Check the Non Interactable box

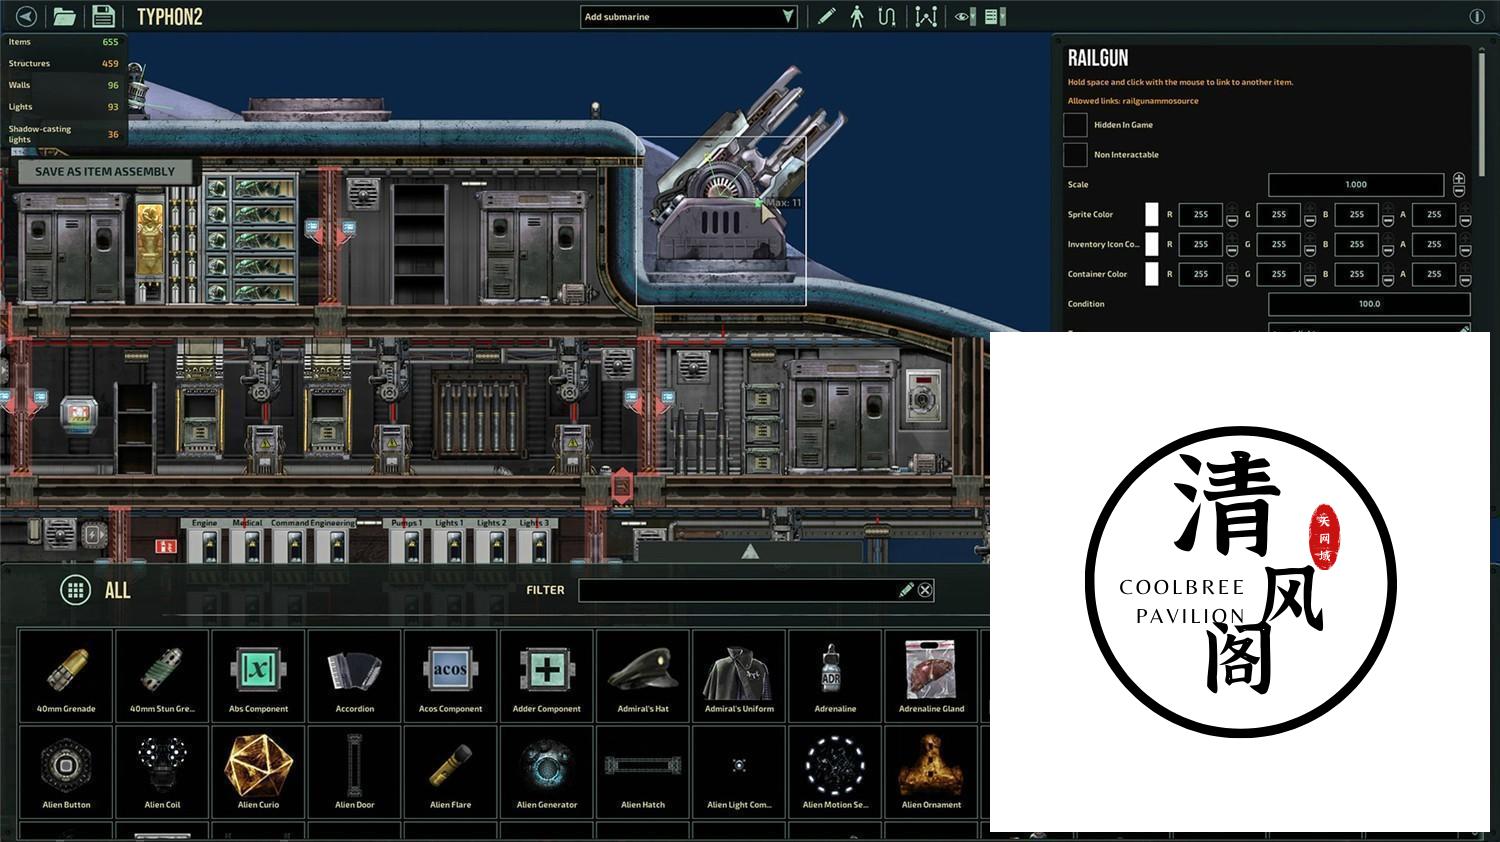(x=1075, y=155)
